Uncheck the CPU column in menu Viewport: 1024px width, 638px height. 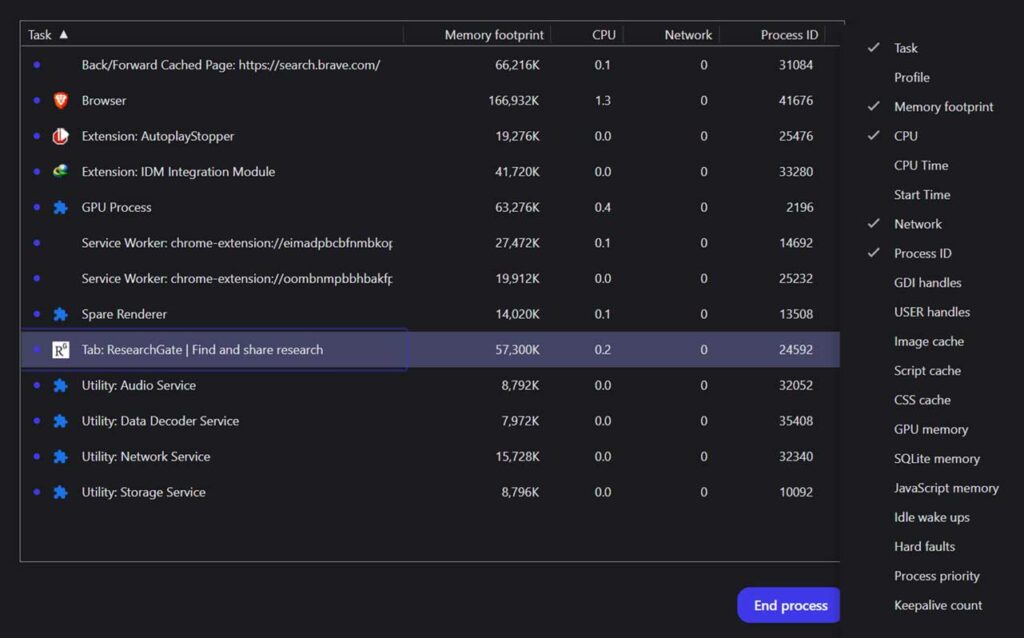click(x=905, y=136)
